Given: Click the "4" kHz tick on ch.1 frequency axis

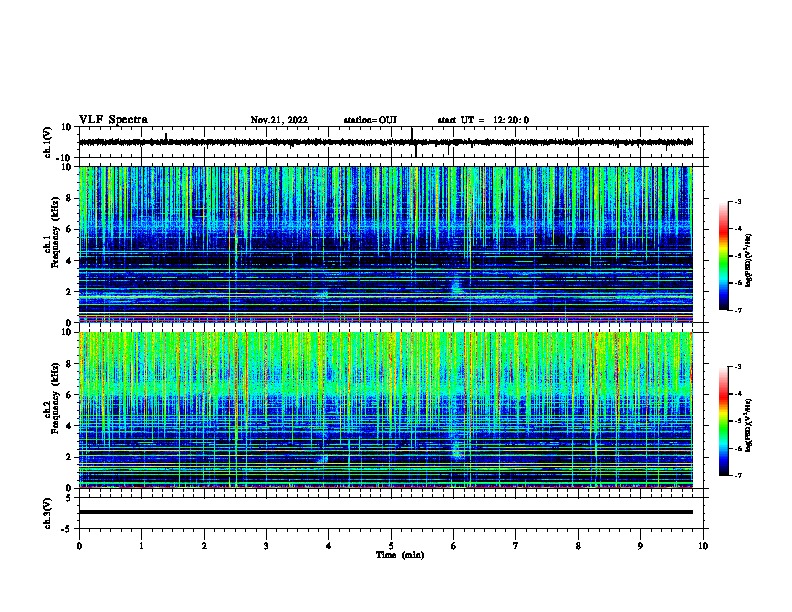Looking at the screenshot, I should tap(69, 261).
